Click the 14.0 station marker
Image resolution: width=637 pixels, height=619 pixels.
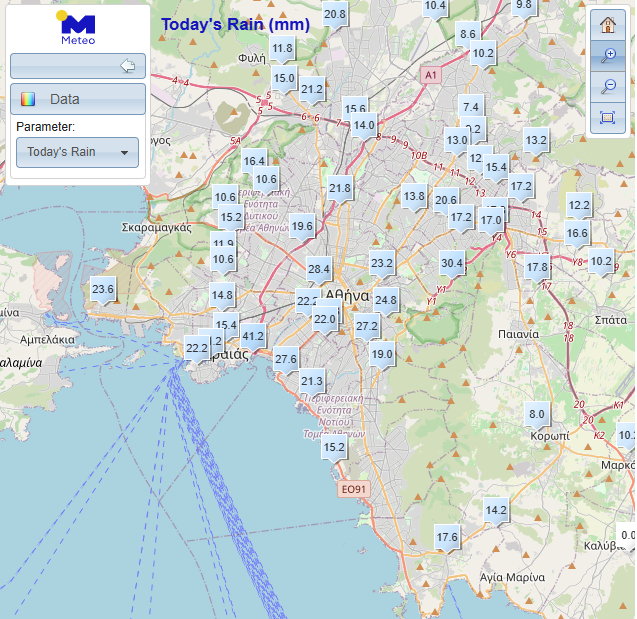[x=364, y=125]
